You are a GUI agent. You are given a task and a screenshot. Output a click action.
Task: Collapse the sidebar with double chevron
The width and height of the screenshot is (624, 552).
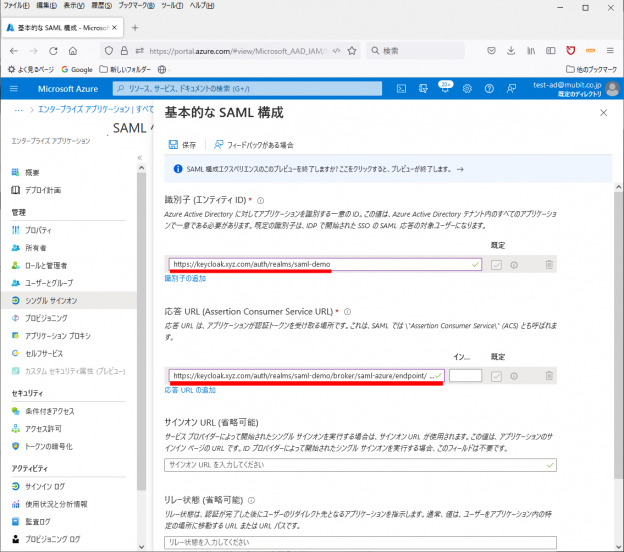[140, 158]
